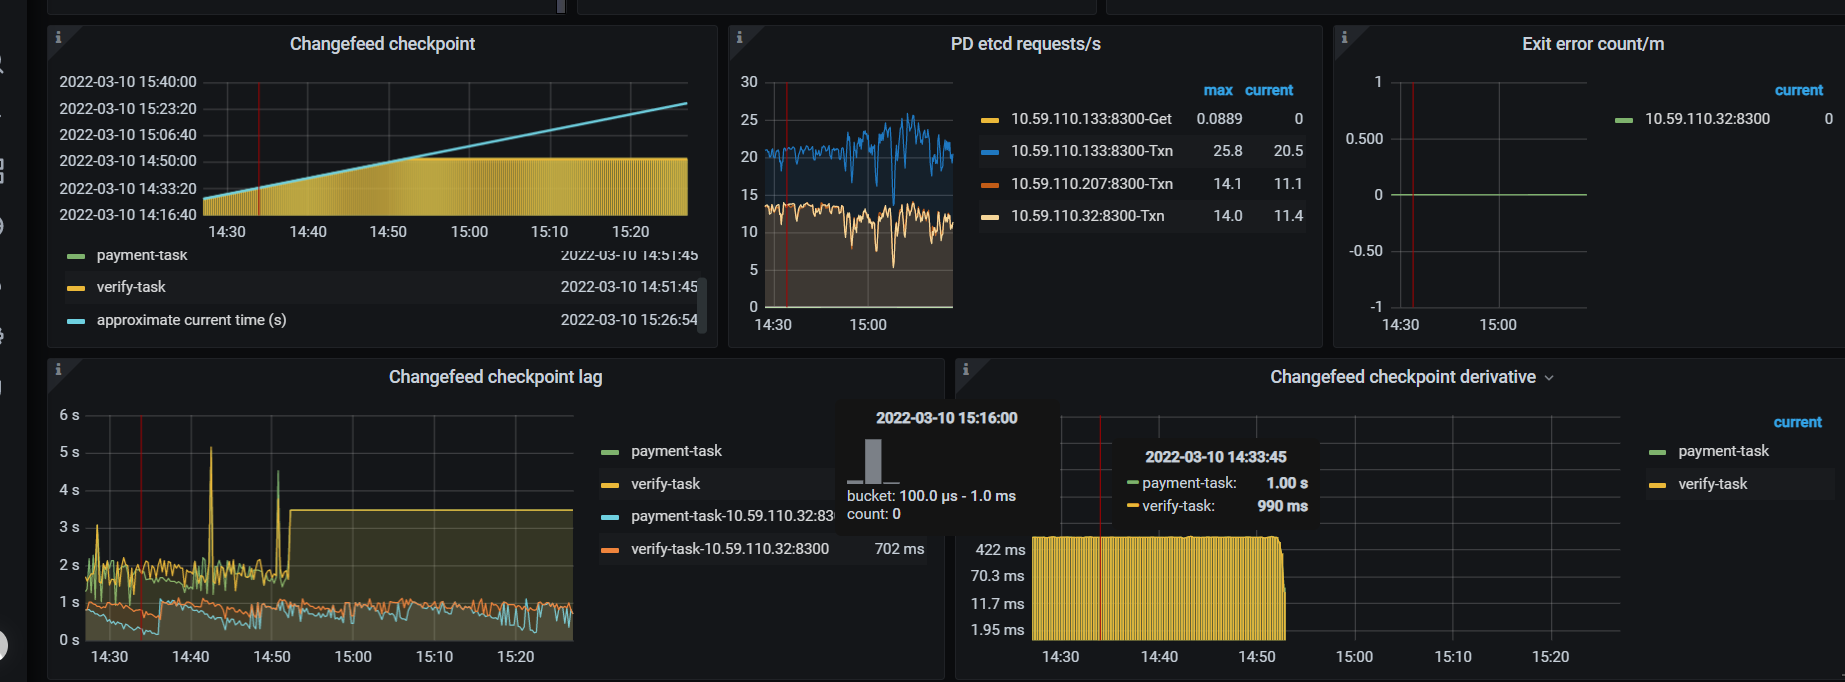Sort PD etcd legend by max column

pos(1217,90)
